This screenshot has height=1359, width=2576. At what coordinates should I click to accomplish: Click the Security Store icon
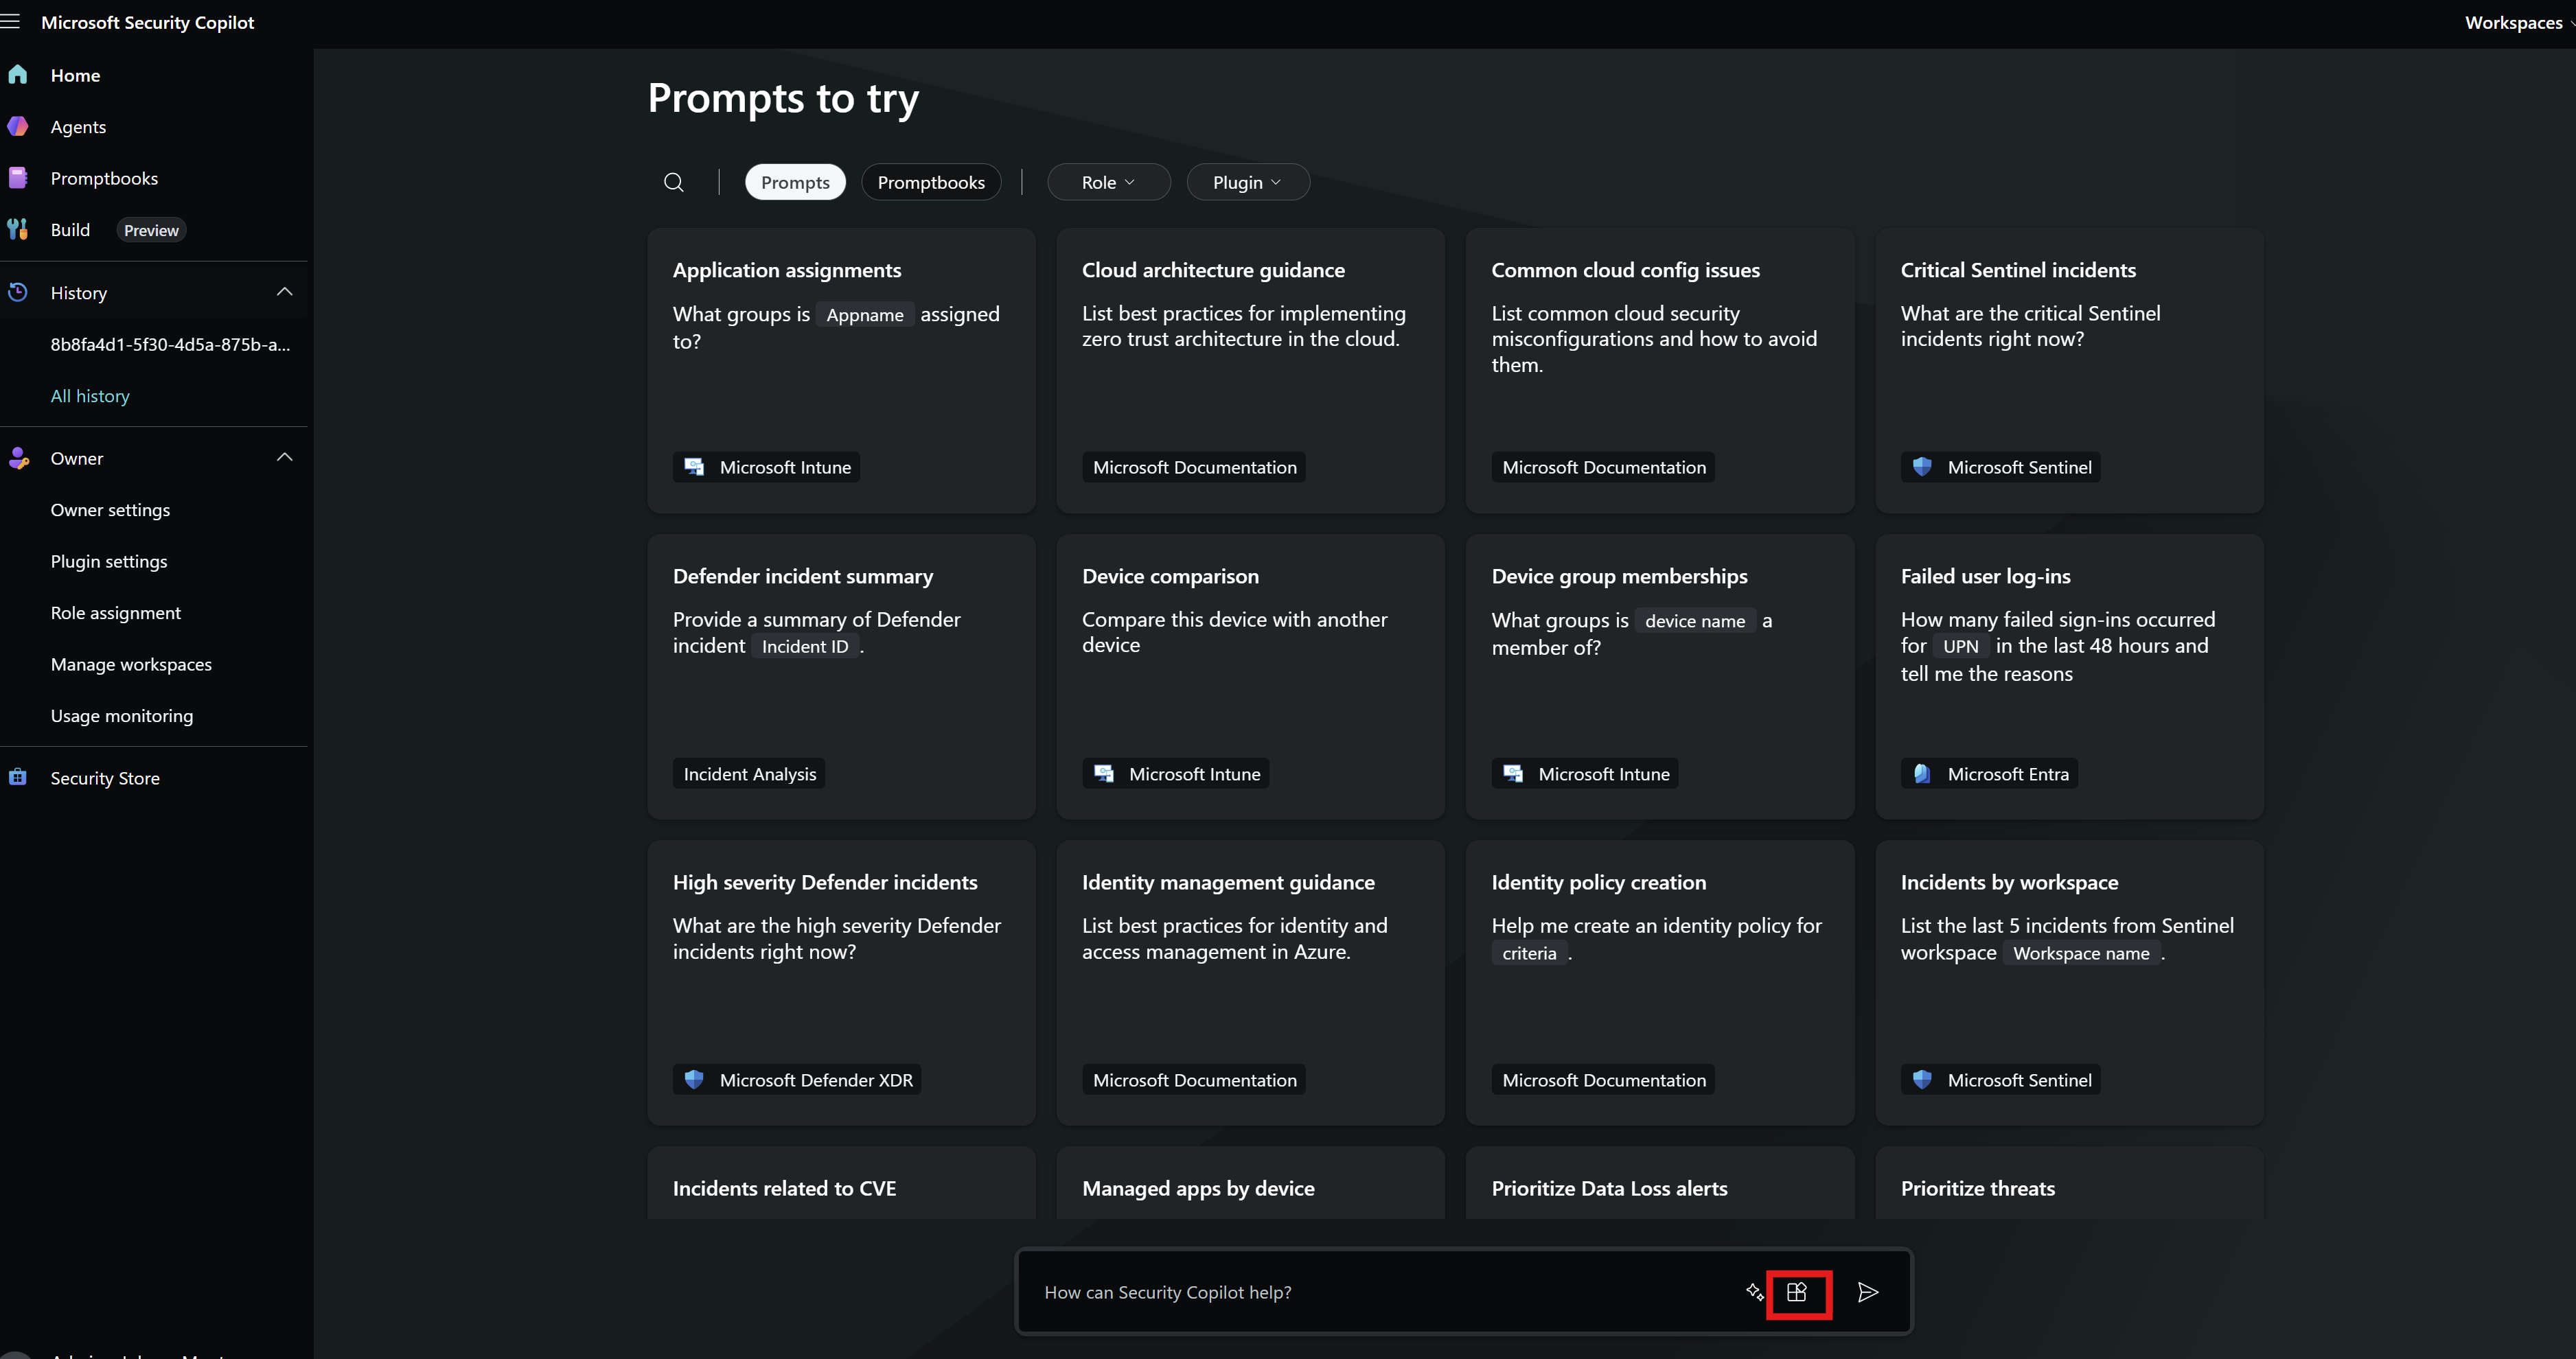(18, 778)
